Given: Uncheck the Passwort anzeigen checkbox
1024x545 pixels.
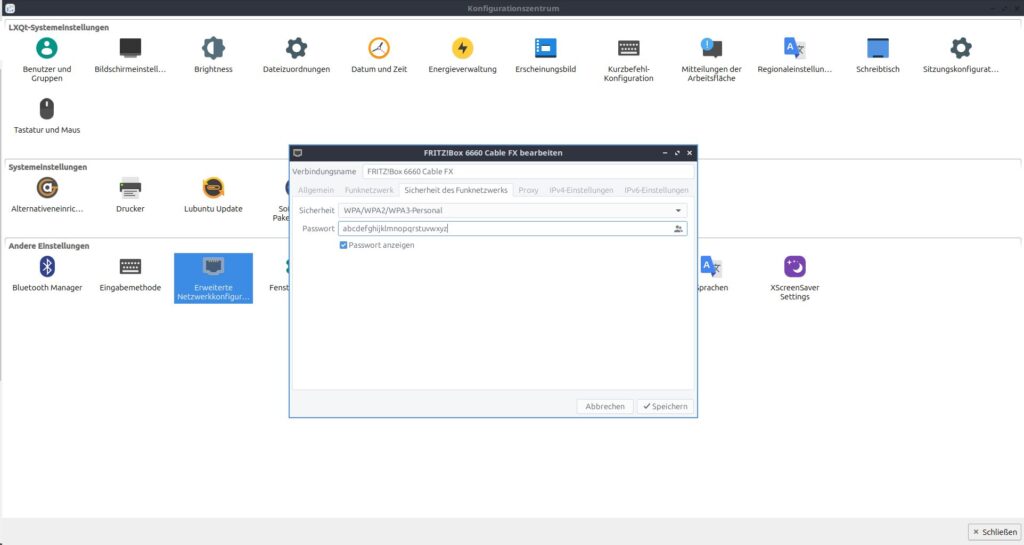Looking at the screenshot, I should (344, 245).
